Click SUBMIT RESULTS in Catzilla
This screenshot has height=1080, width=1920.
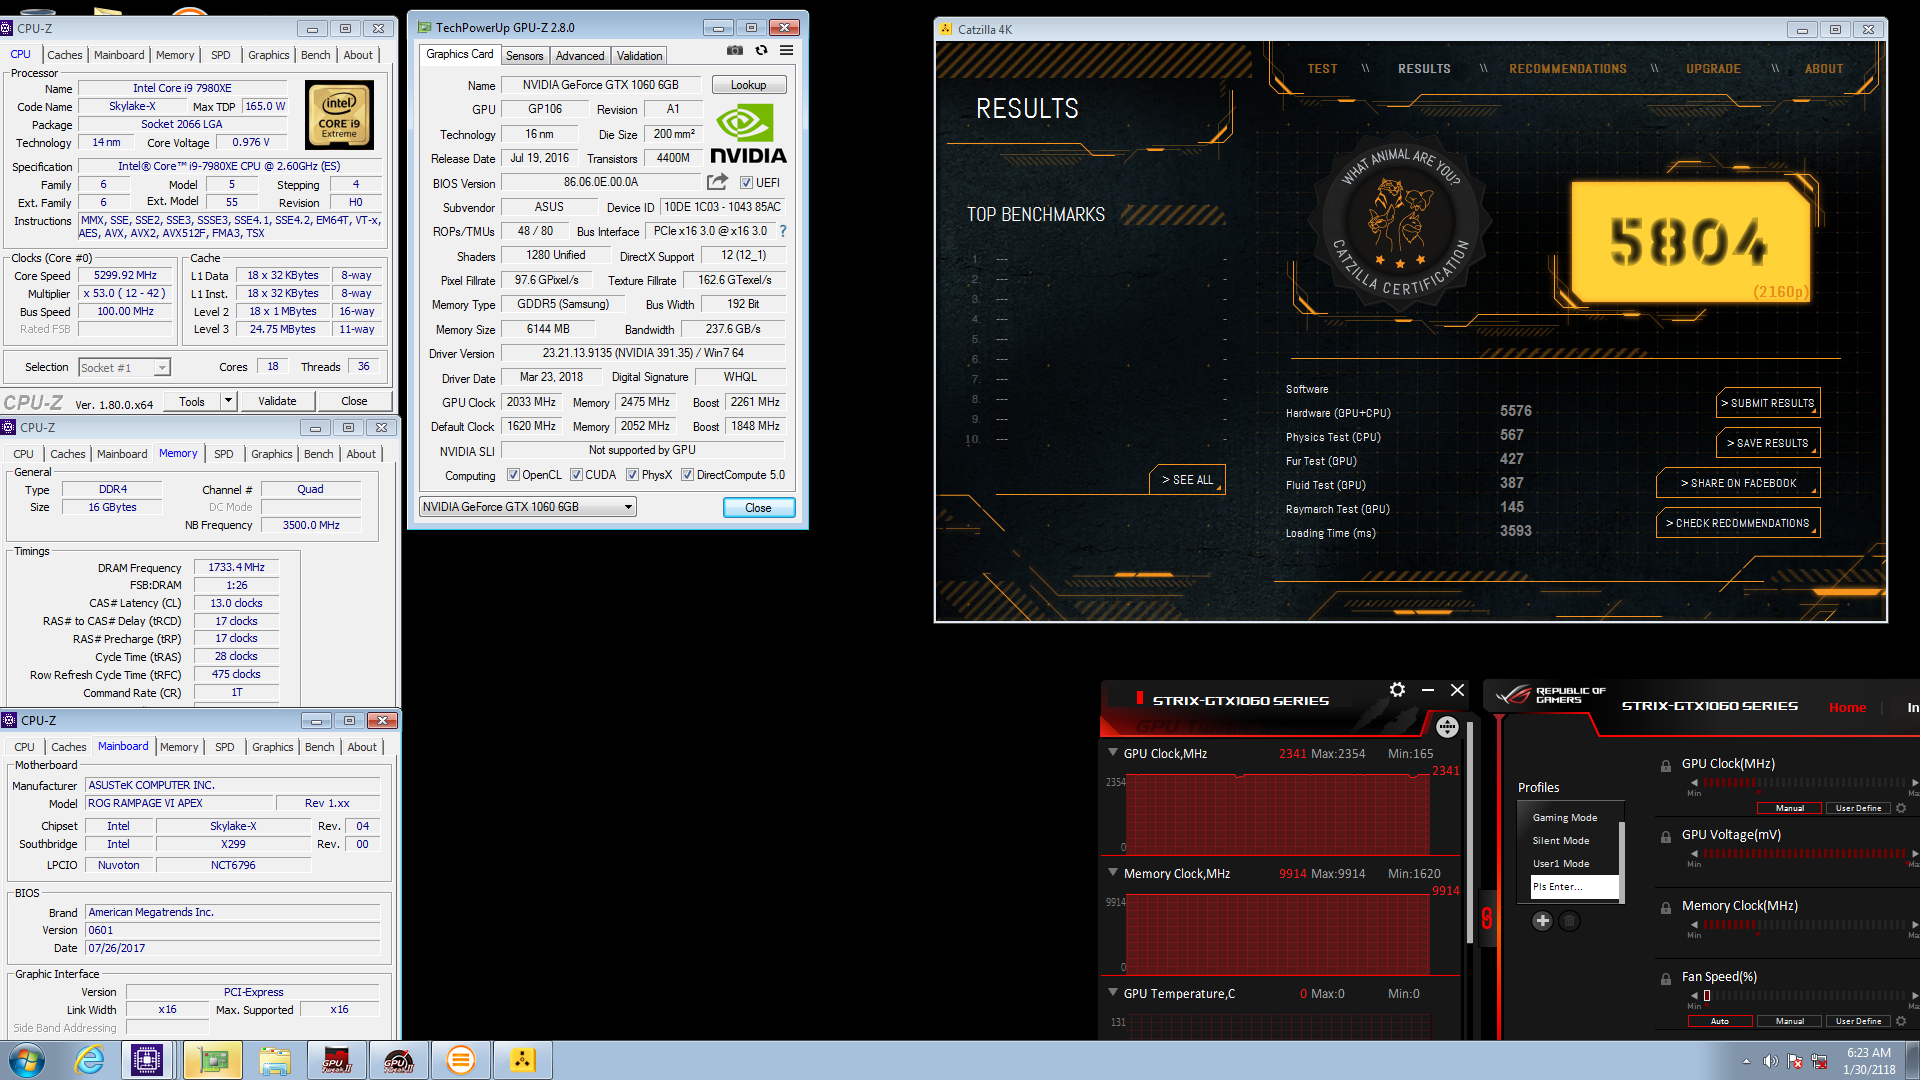point(1768,403)
